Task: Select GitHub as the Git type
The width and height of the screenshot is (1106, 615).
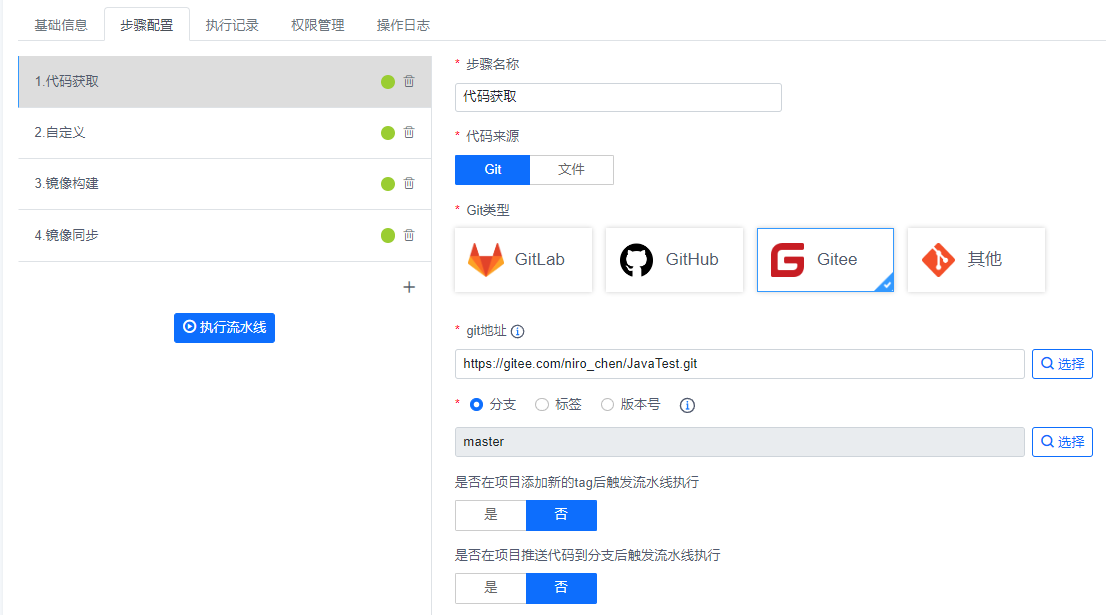Action: click(674, 260)
